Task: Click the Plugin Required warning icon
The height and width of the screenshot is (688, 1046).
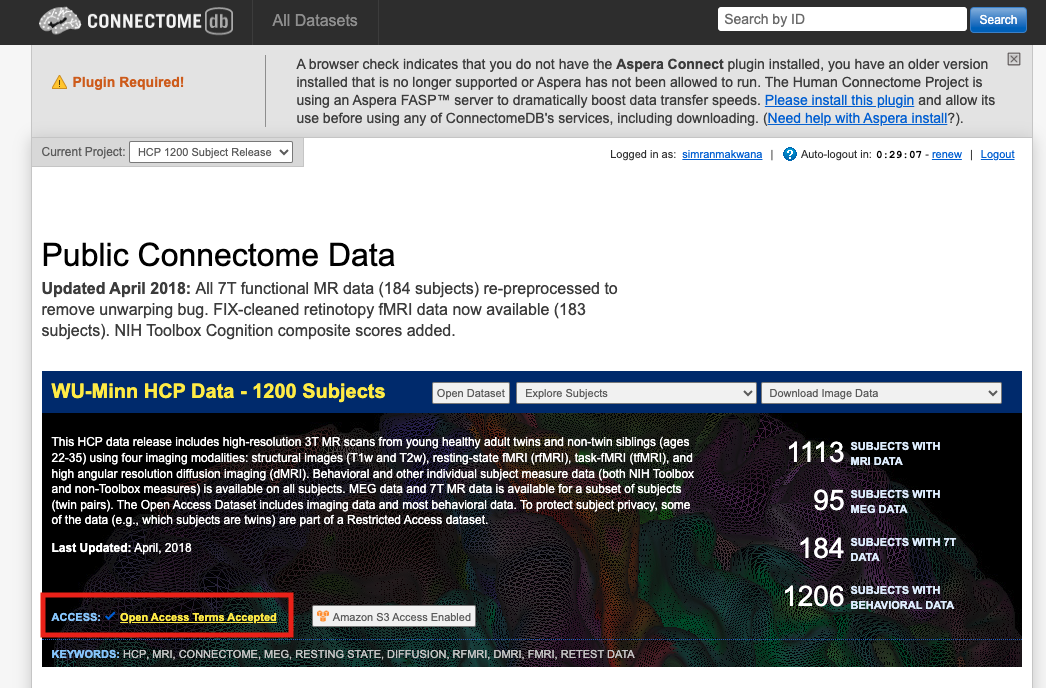Action: coord(59,82)
